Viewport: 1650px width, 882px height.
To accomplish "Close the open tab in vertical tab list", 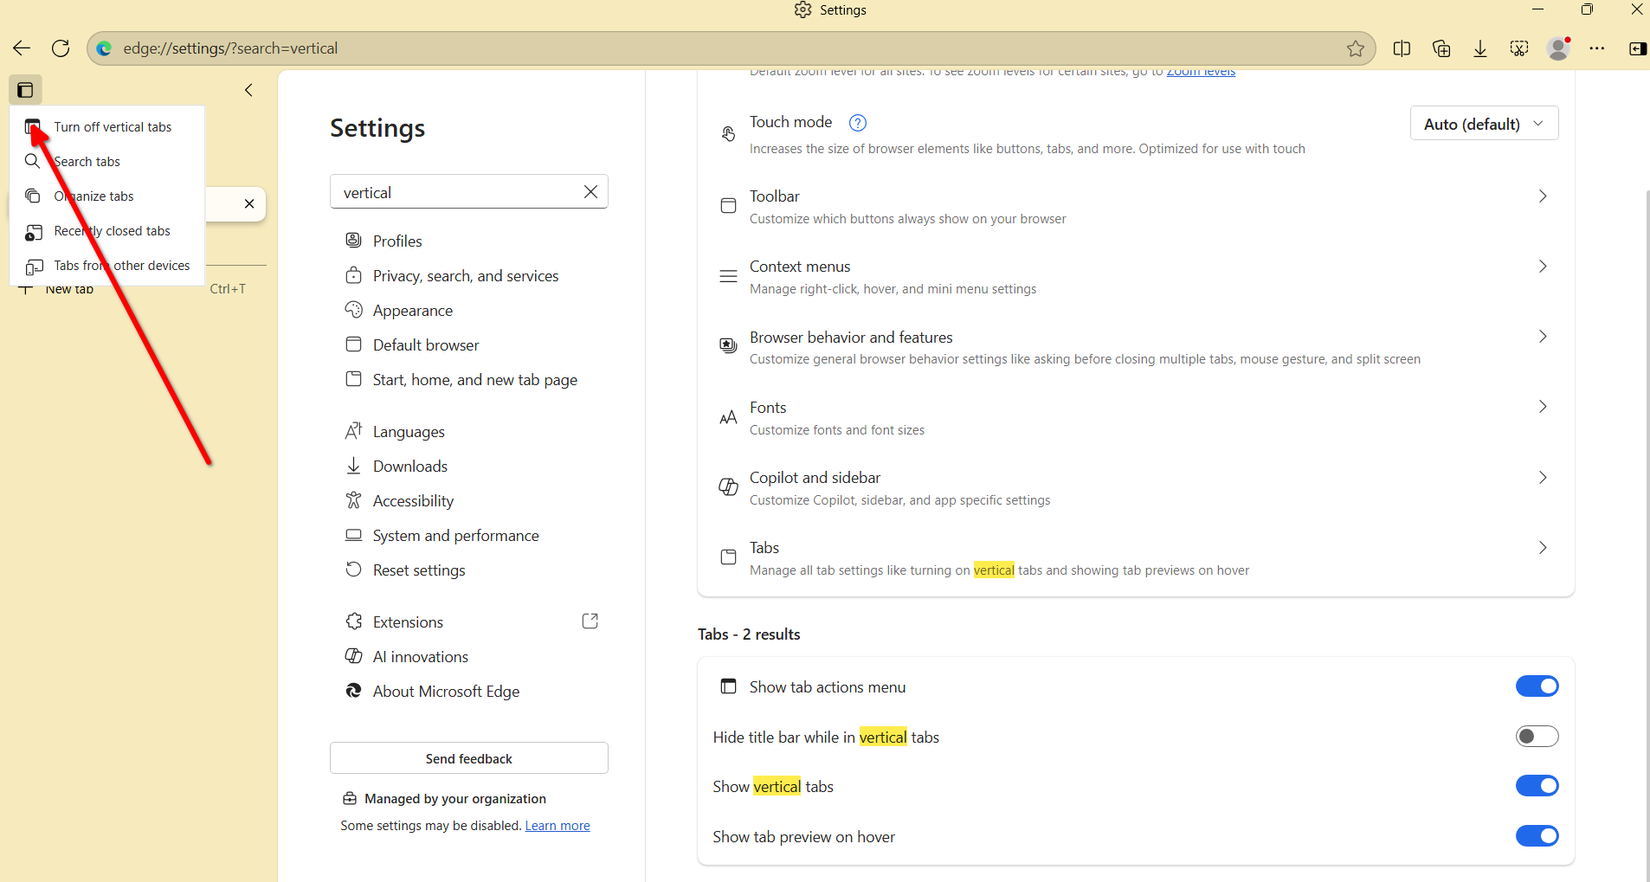I will (249, 204).
